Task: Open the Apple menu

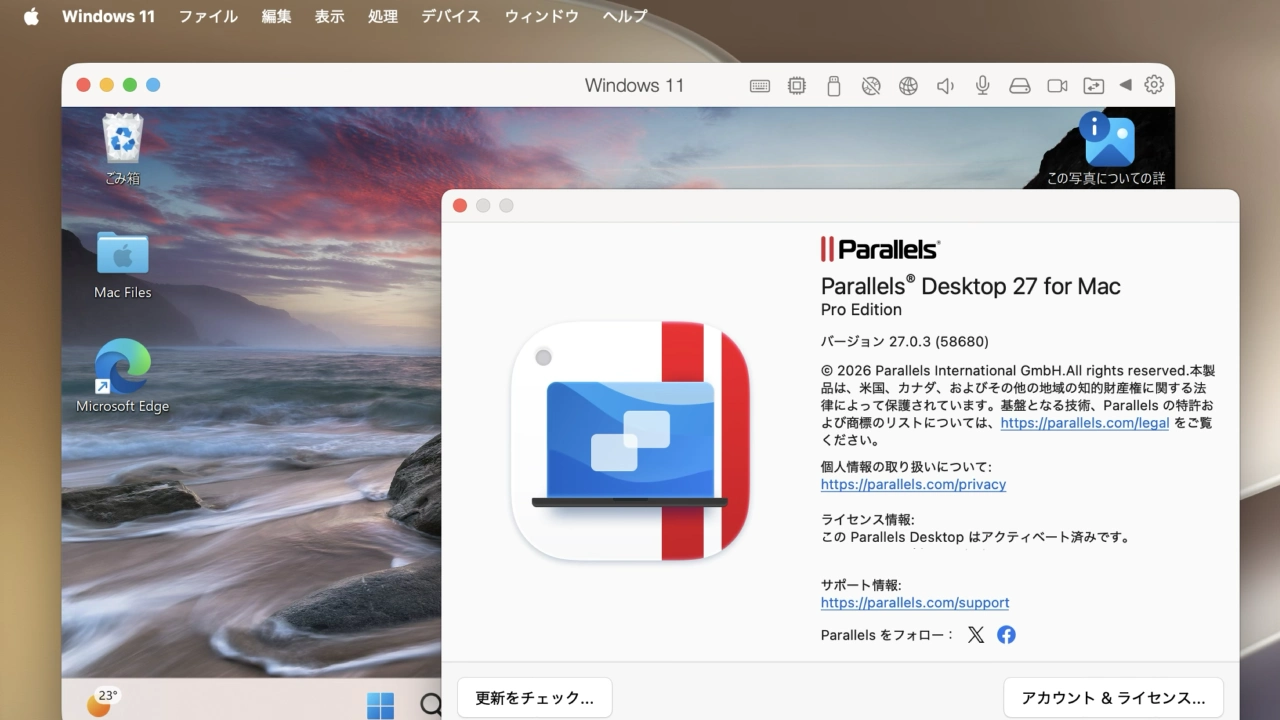Action: click(31, 16)
